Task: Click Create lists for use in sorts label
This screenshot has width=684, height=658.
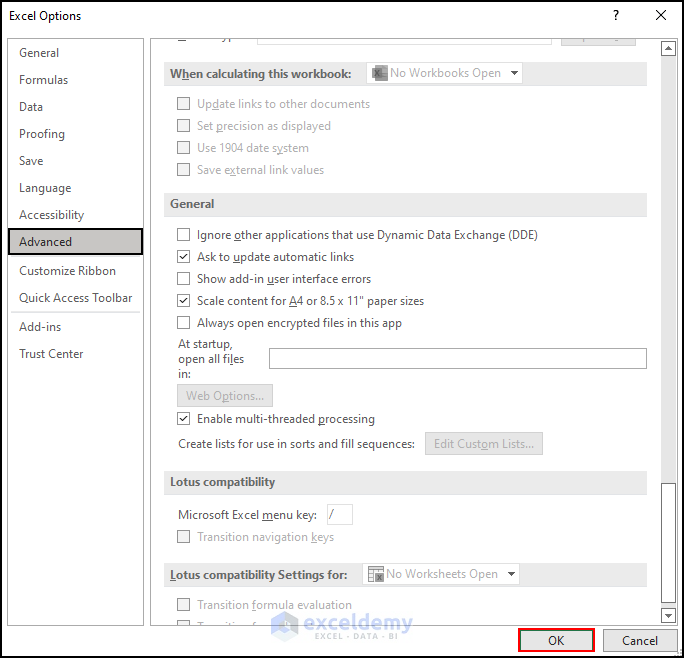Action: point(296,444)
